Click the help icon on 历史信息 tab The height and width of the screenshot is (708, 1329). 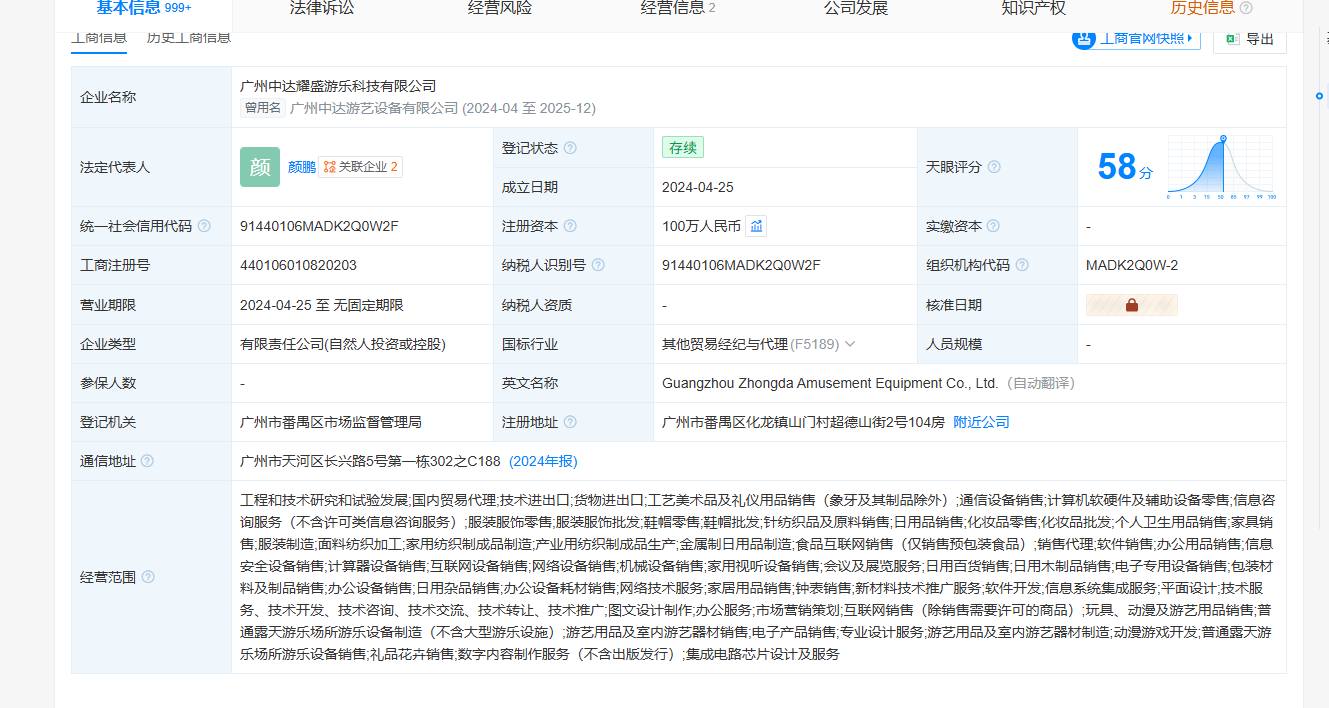point(1246,8)
